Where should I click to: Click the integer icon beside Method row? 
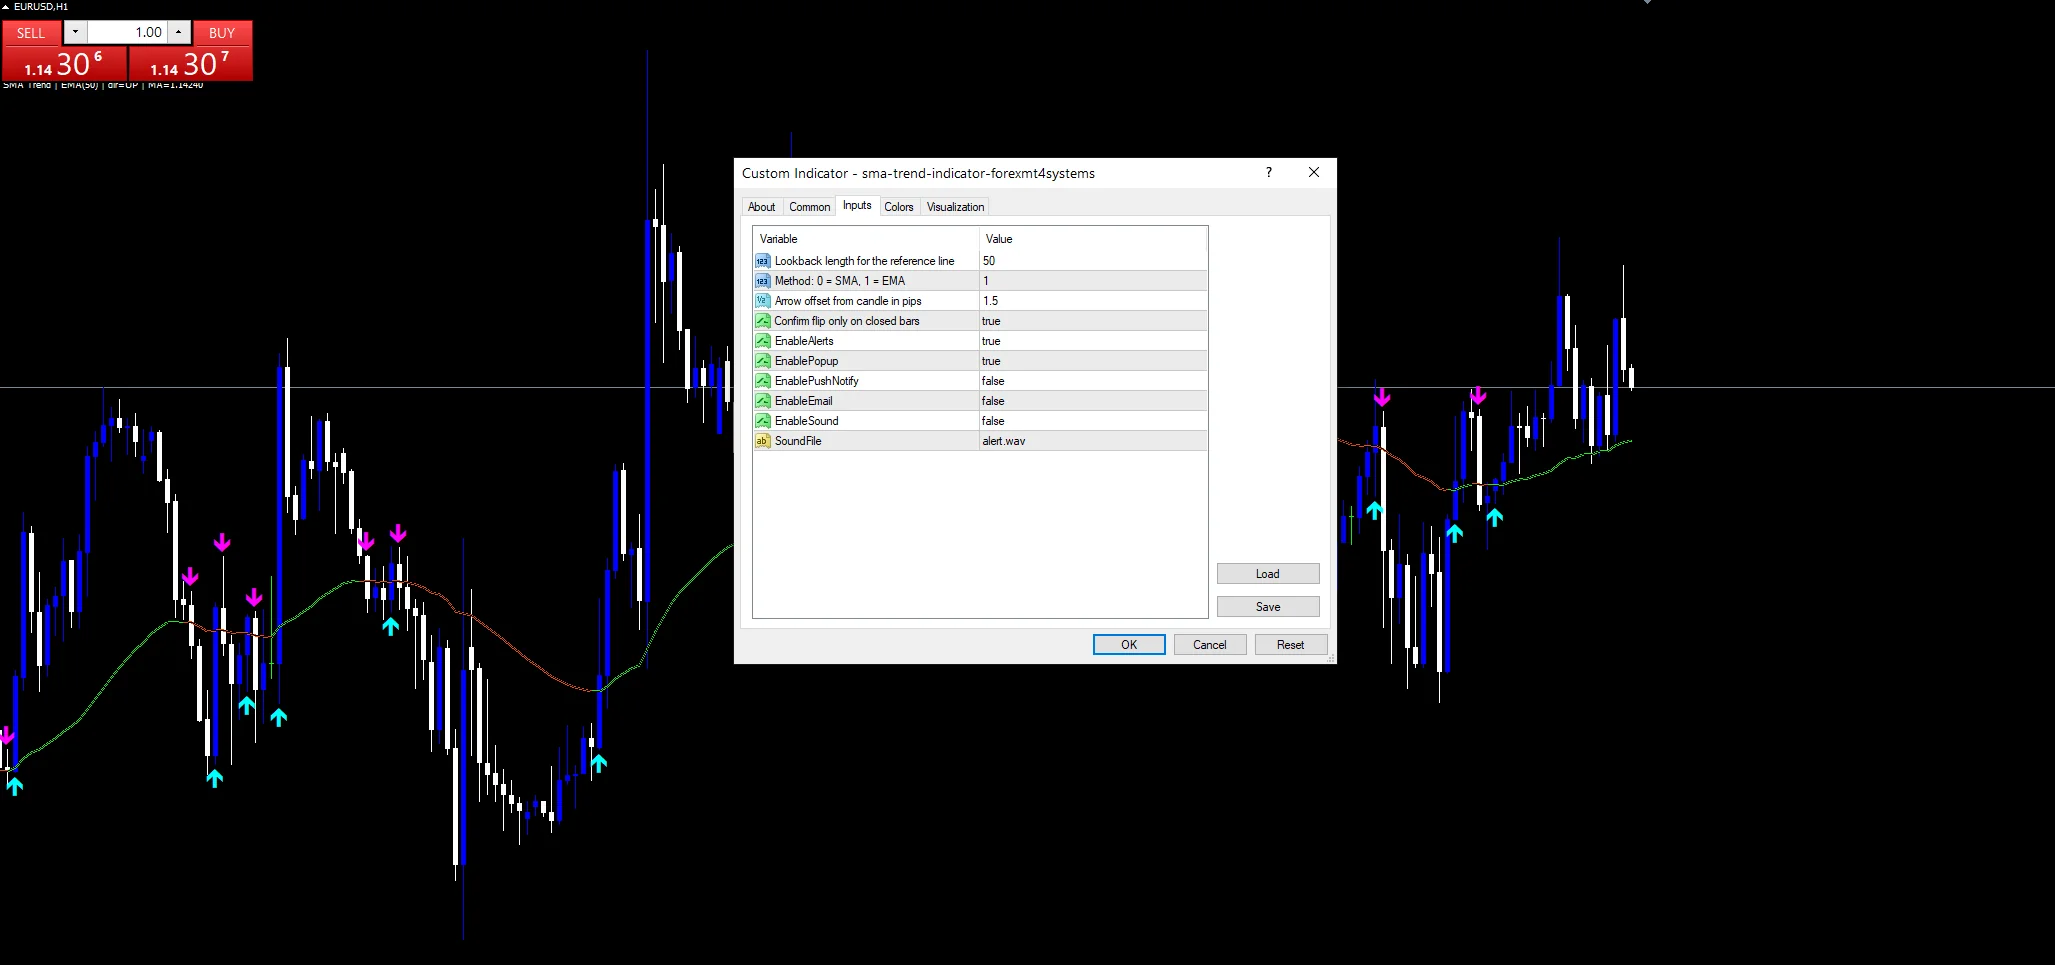tap(763, 281)
